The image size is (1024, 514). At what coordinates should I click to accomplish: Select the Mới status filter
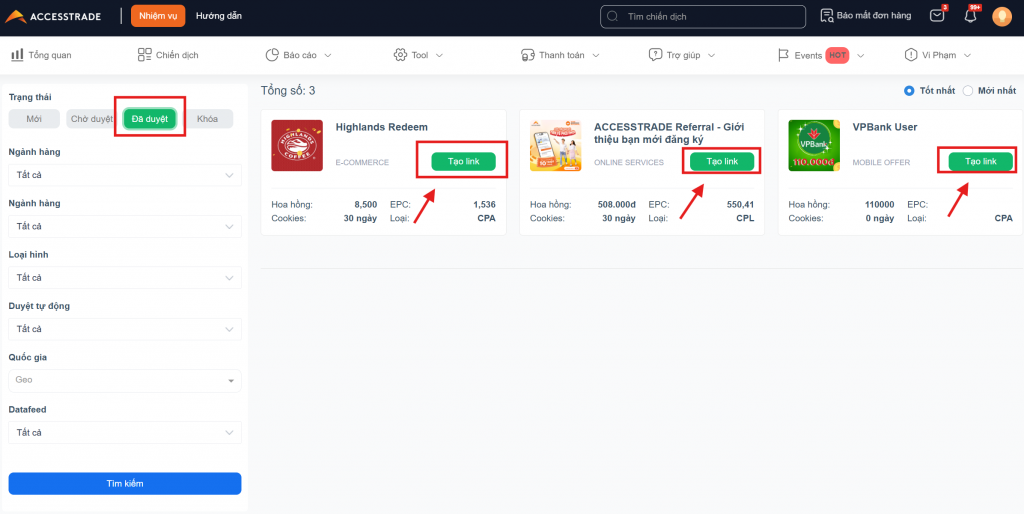34,119
